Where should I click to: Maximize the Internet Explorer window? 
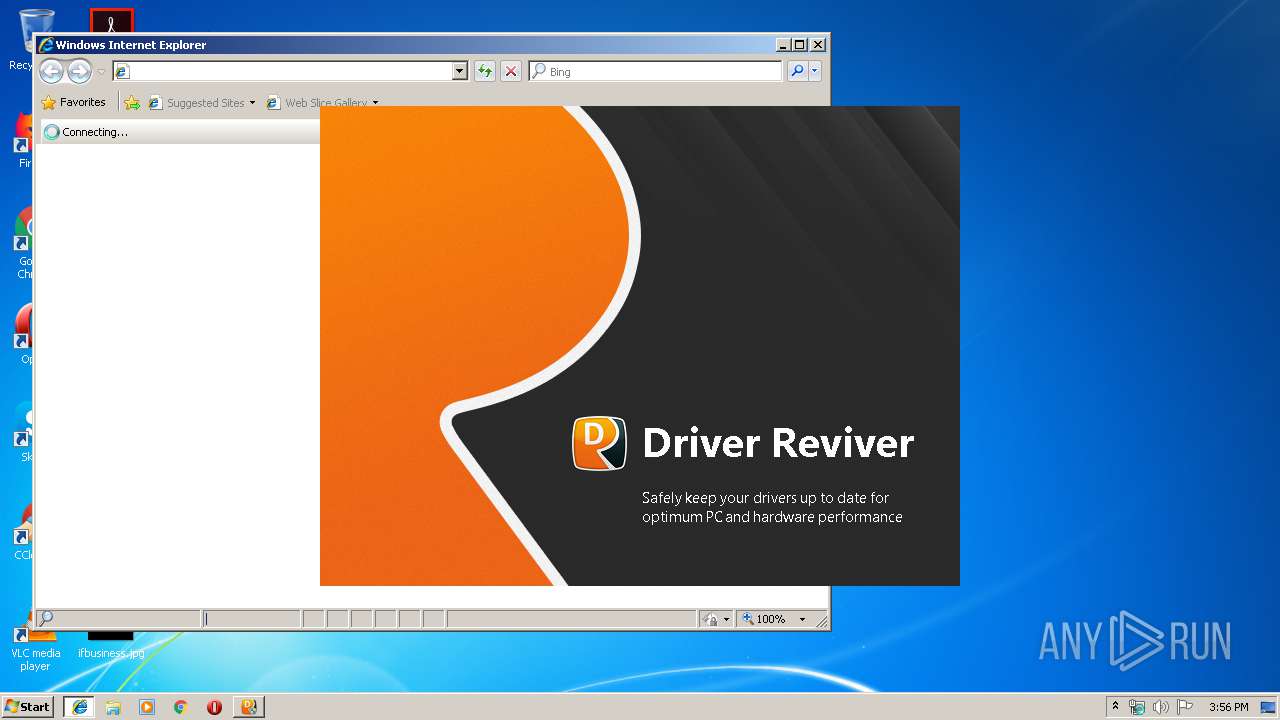click(x=799, y=45)
